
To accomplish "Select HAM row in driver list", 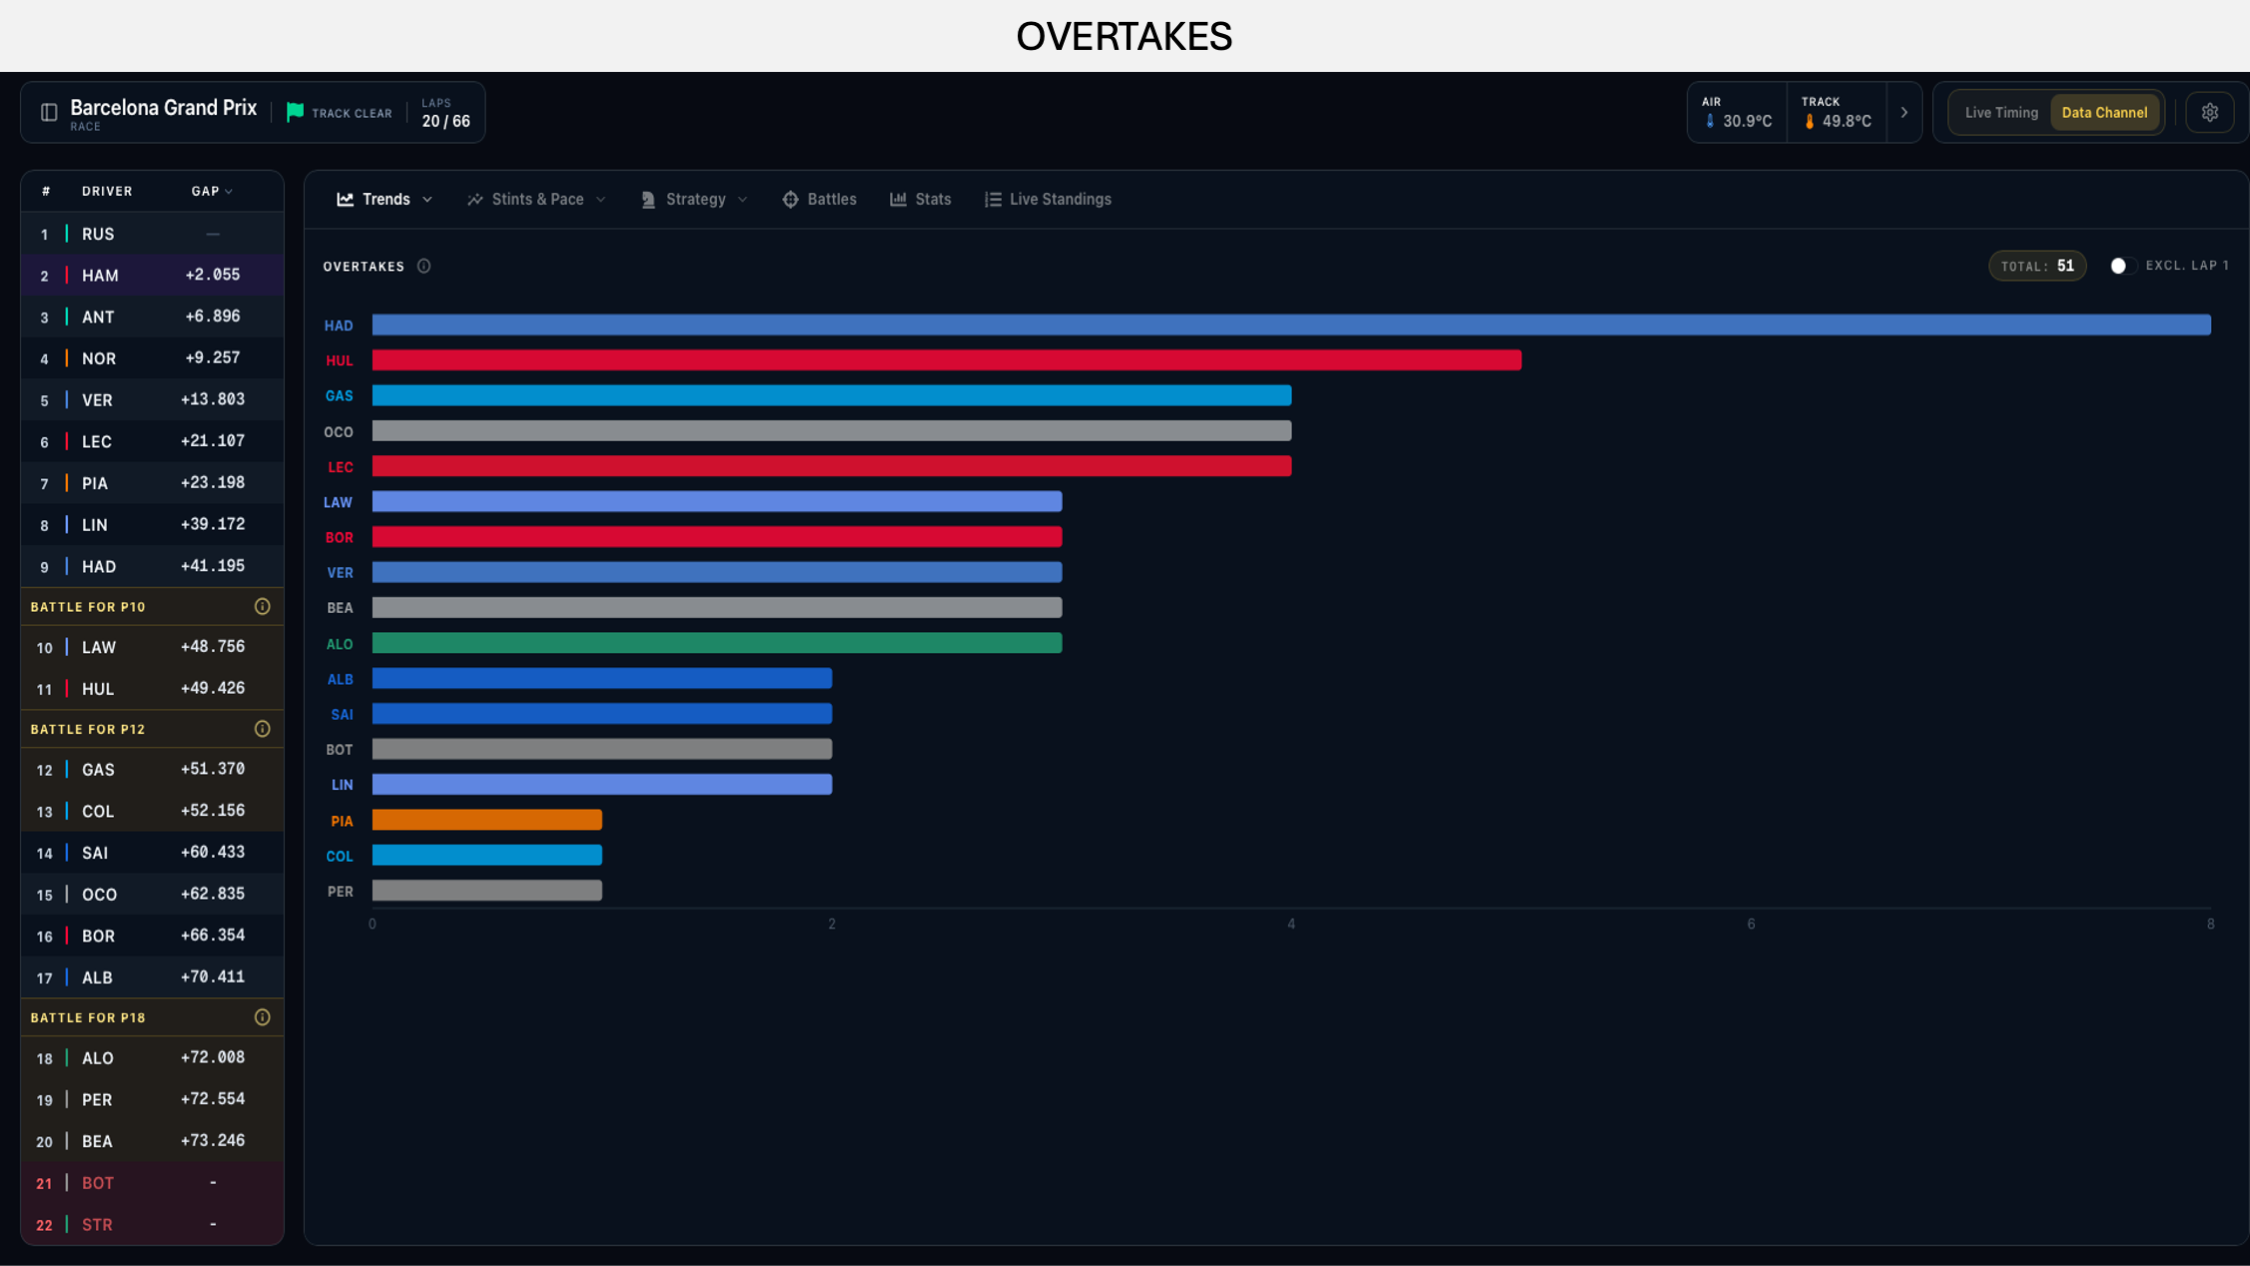I will click(x=152, y=275).
